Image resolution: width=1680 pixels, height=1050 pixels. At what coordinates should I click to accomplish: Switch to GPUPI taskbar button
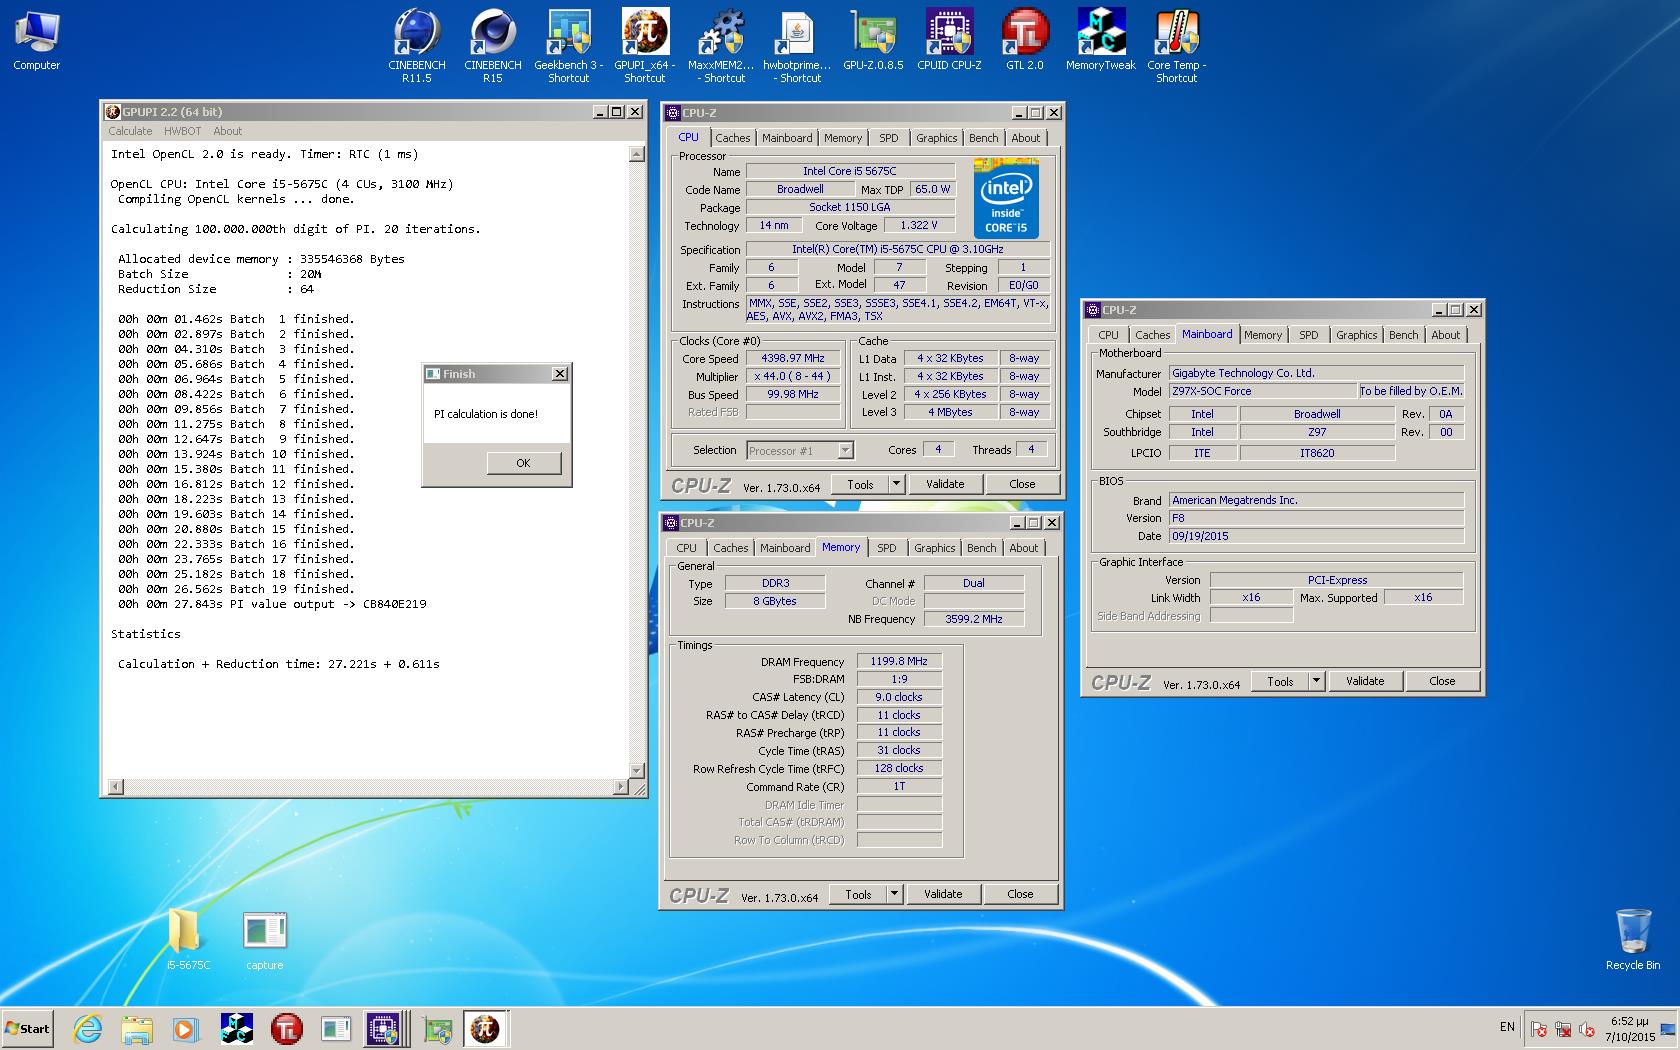point(485,1029)
